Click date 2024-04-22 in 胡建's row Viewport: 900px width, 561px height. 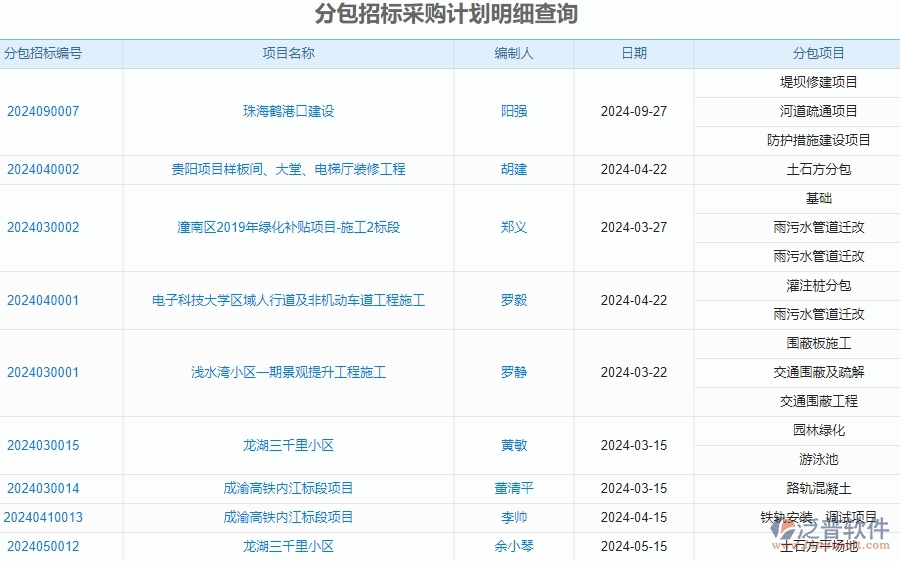pyautogui.click(x=634, y=169)
